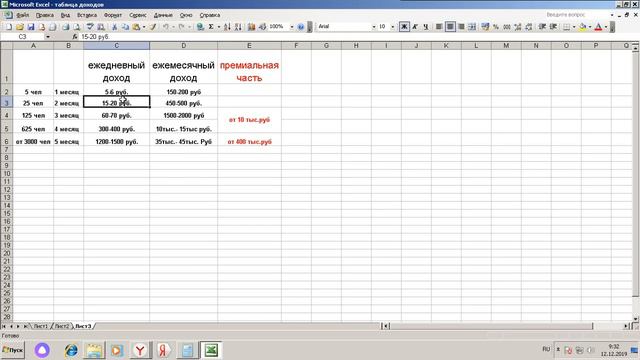The width and height of the screenshot is (640, 360).
Task: Switch to sheet tab Лист1
Action: (40, 326)
